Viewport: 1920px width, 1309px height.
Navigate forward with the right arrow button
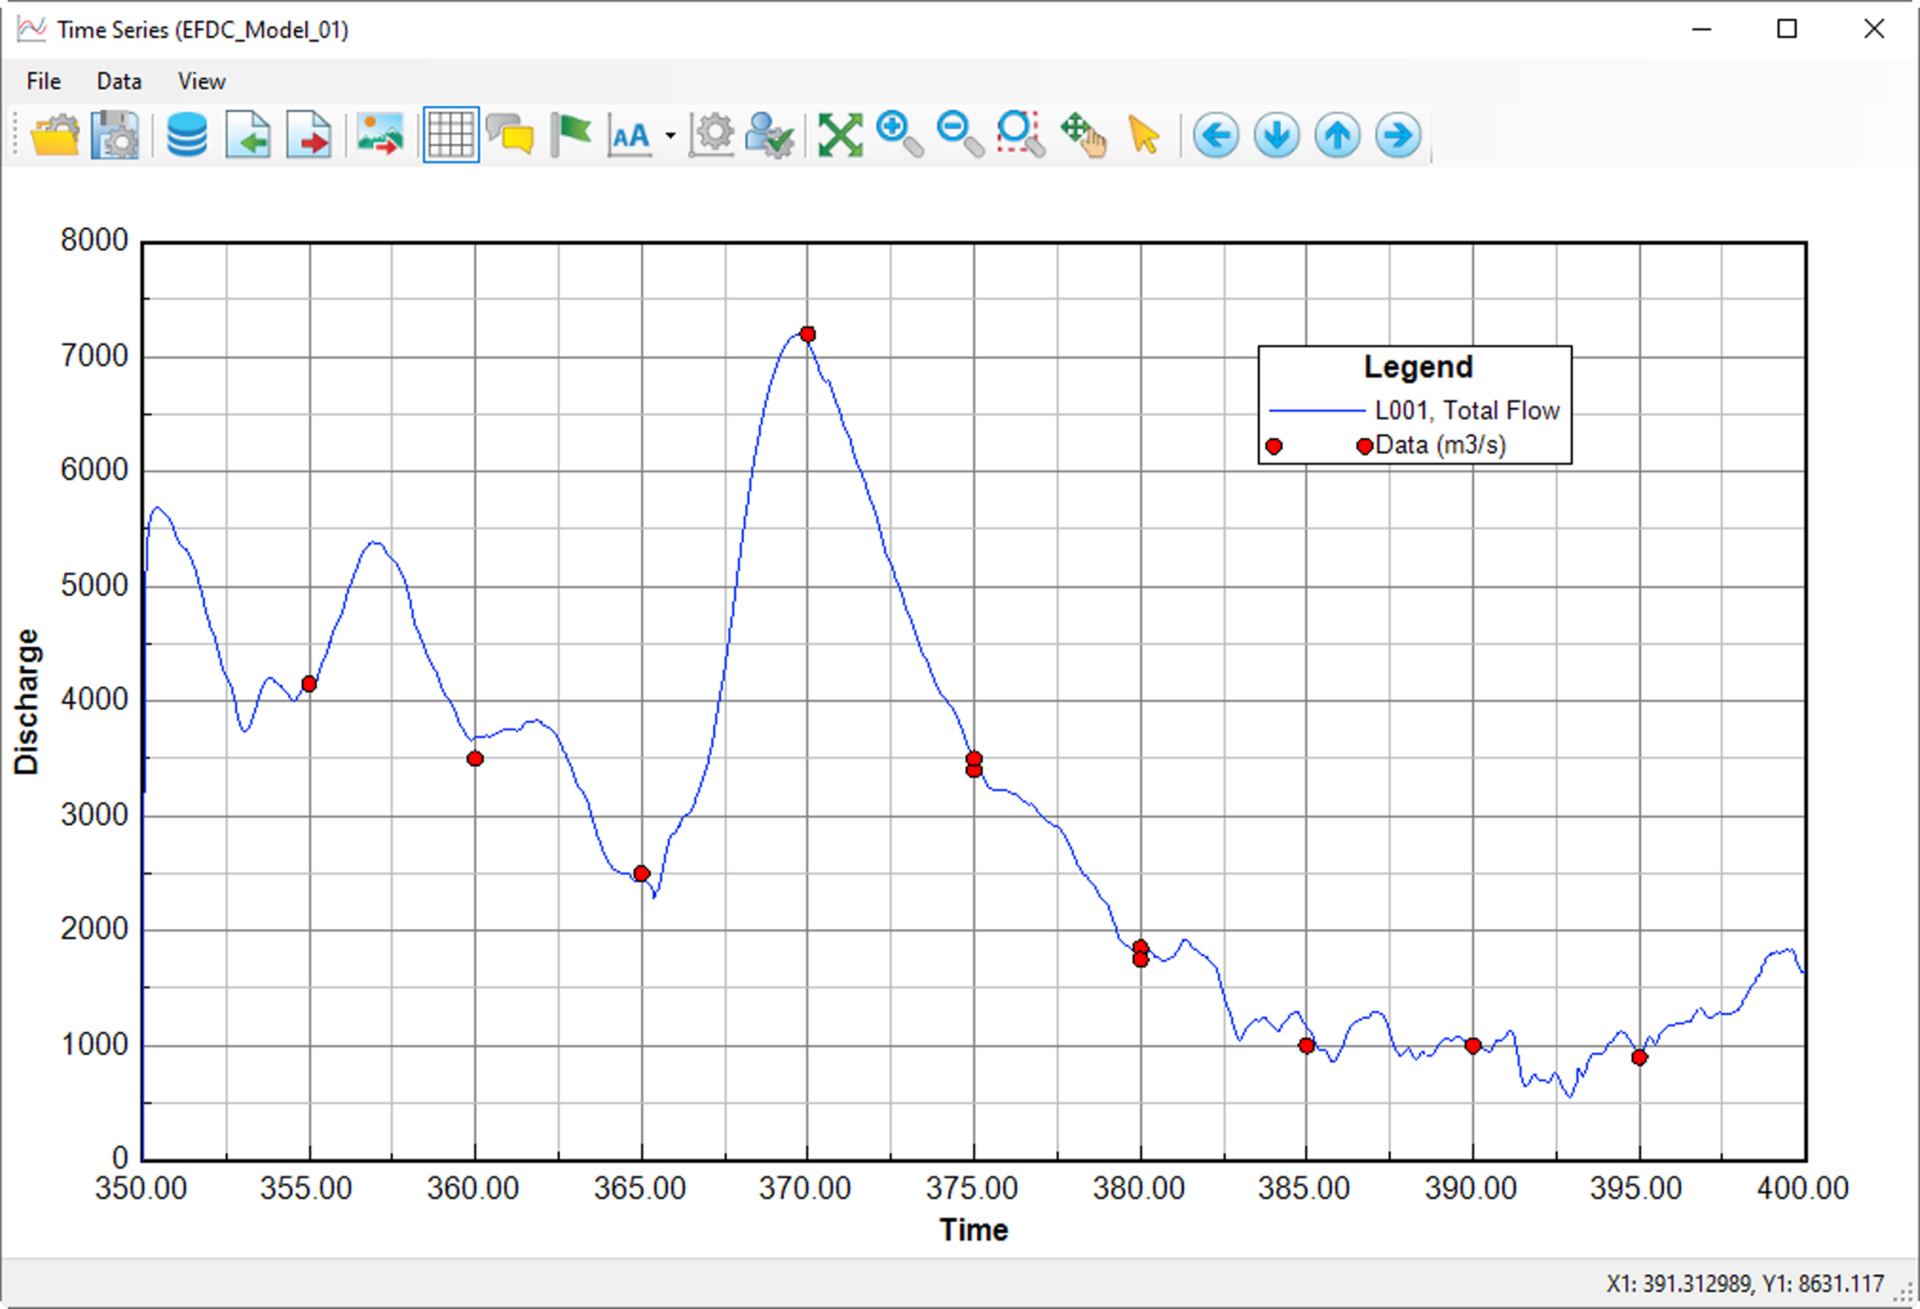point(1397,135)
